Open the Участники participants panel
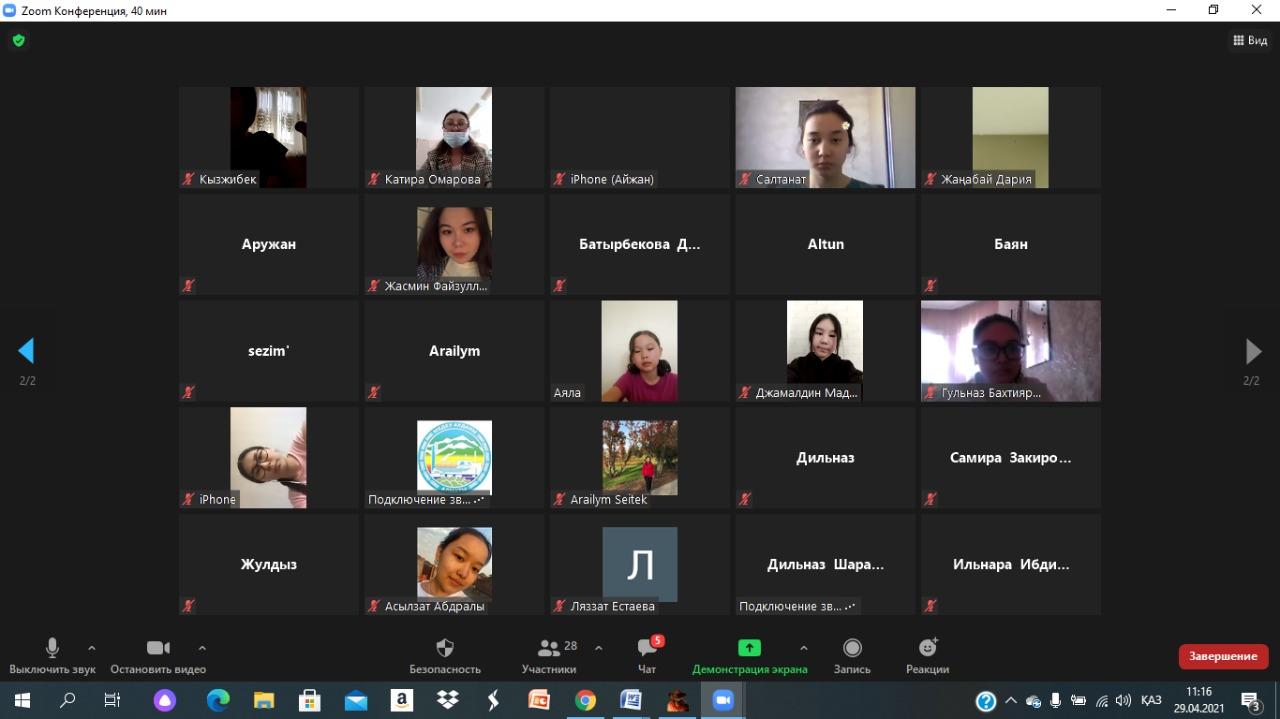Viewport: 1280px width, 719px height. click(x=549, y=648)
